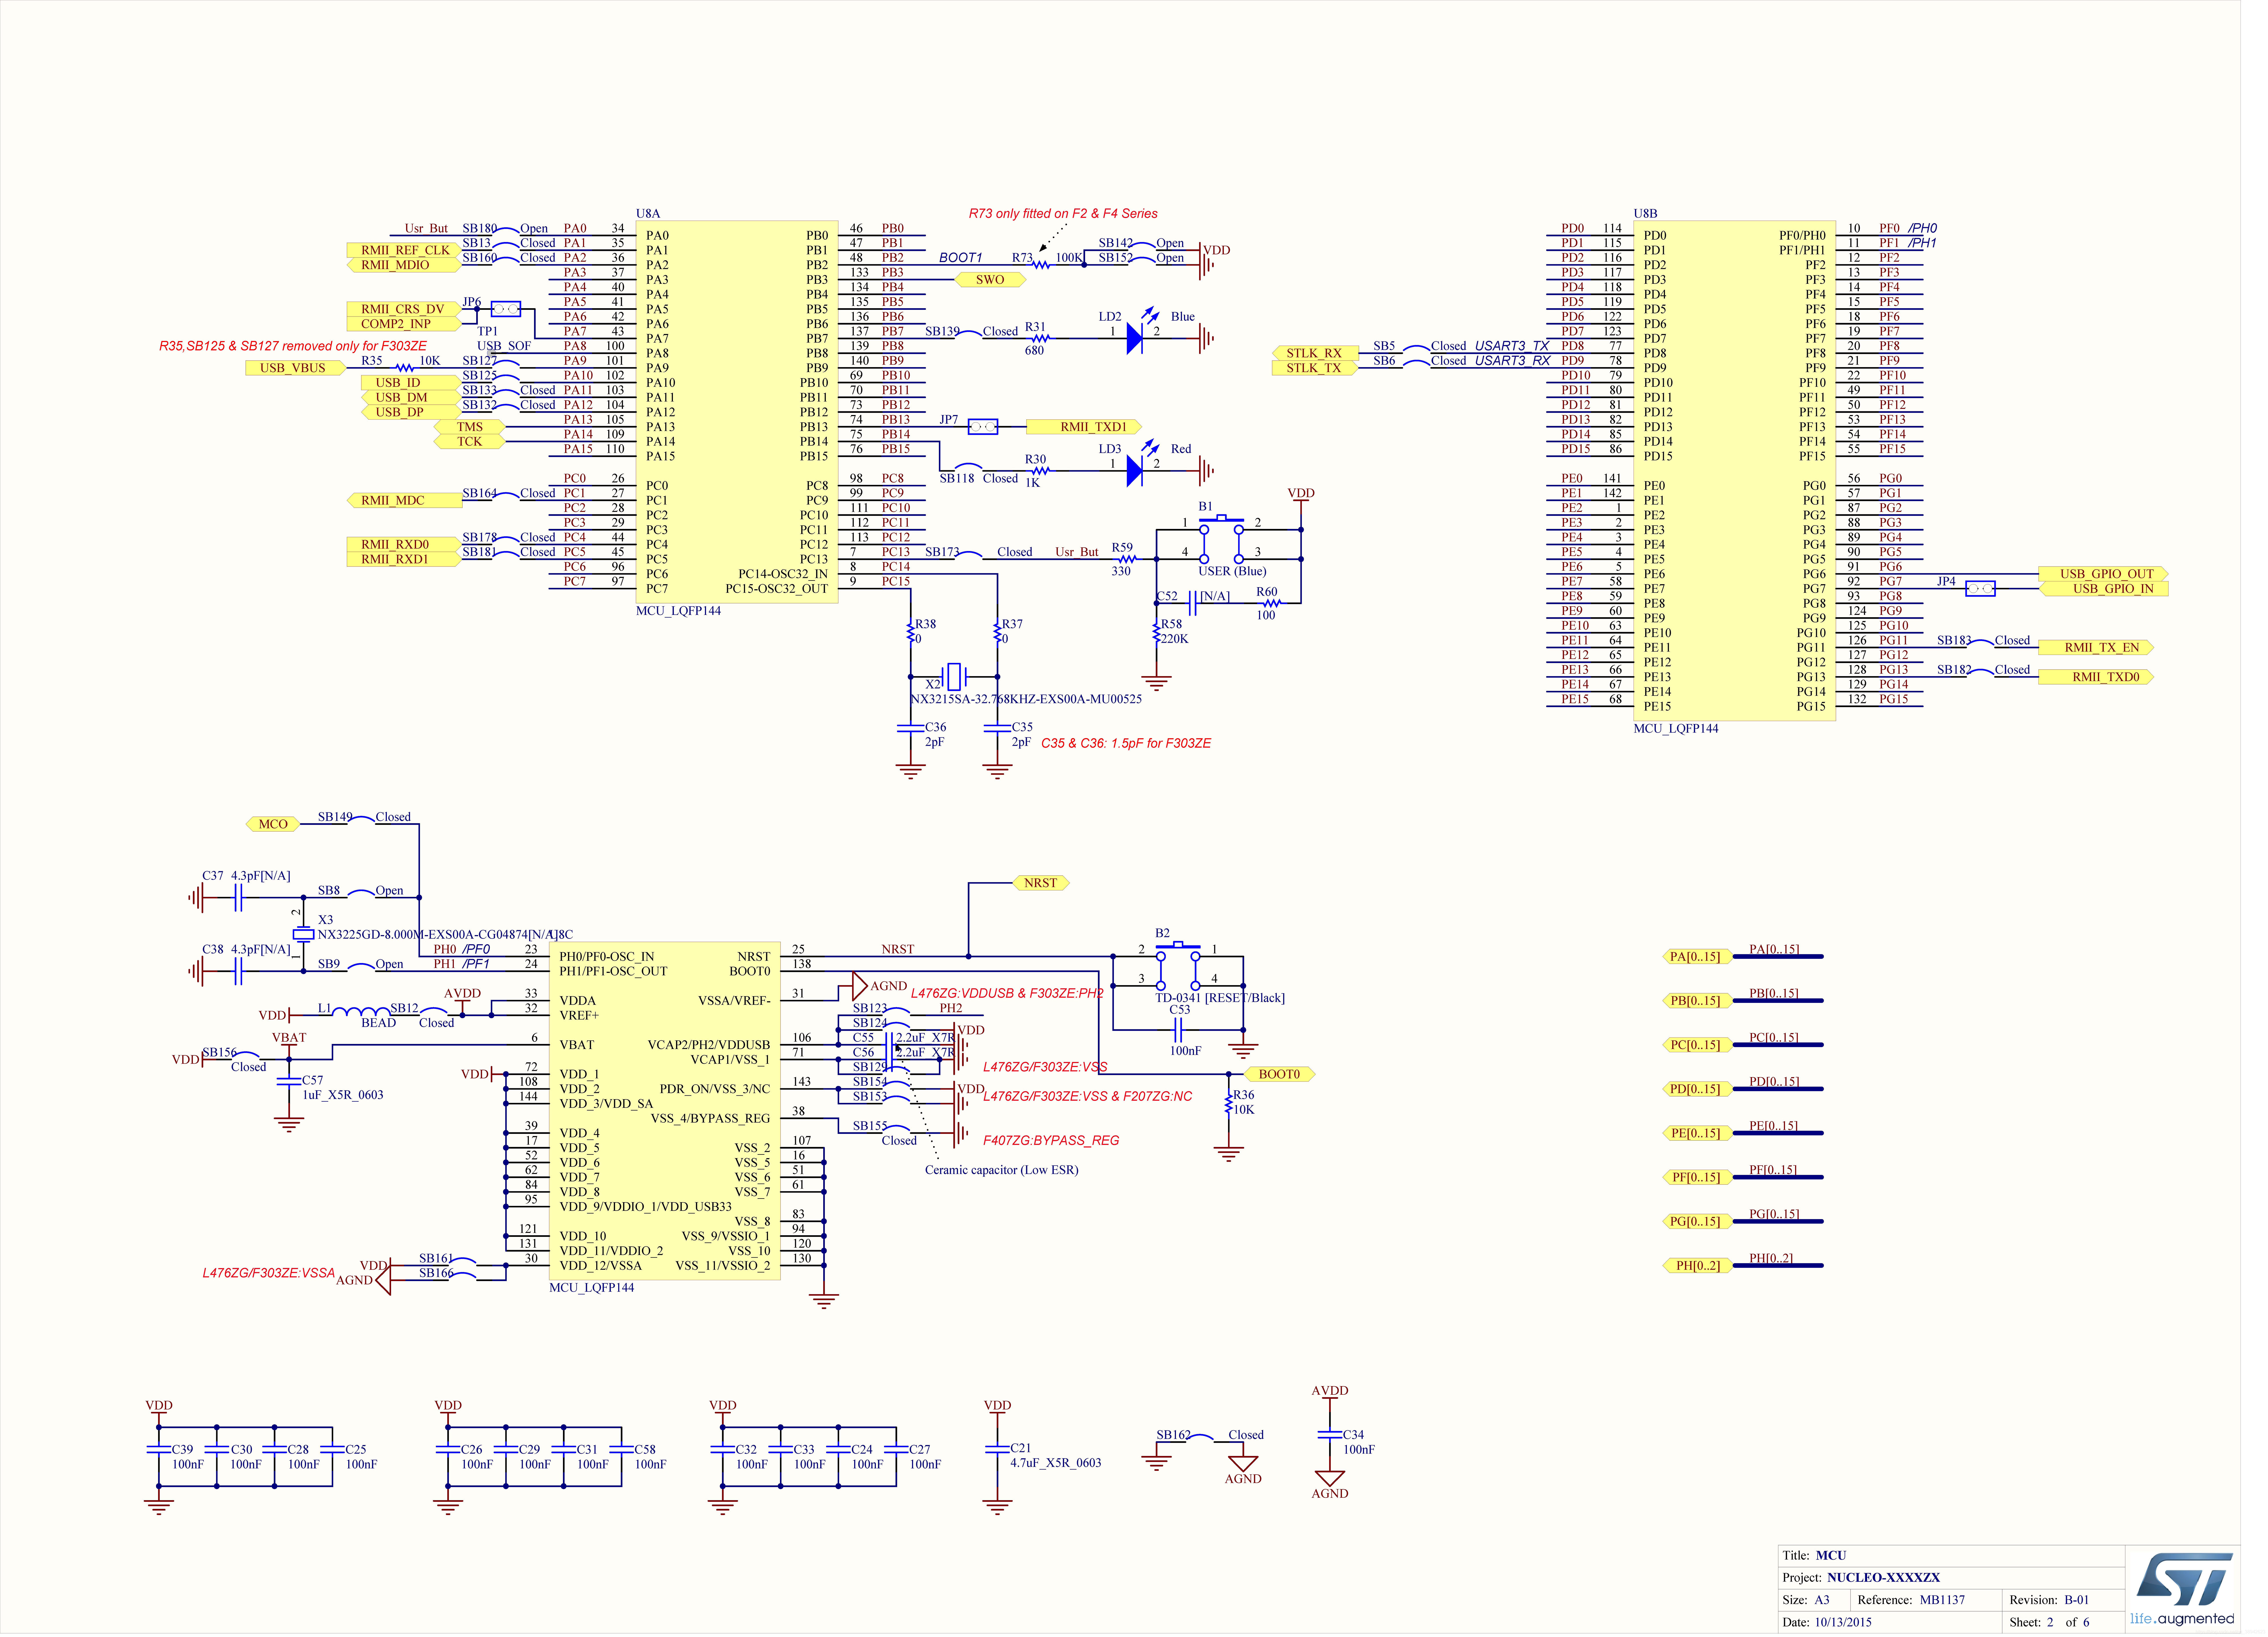Click the BOOT0 port label
The height and width of the screenshot is (1637, 2268).
[1279, 1074]
